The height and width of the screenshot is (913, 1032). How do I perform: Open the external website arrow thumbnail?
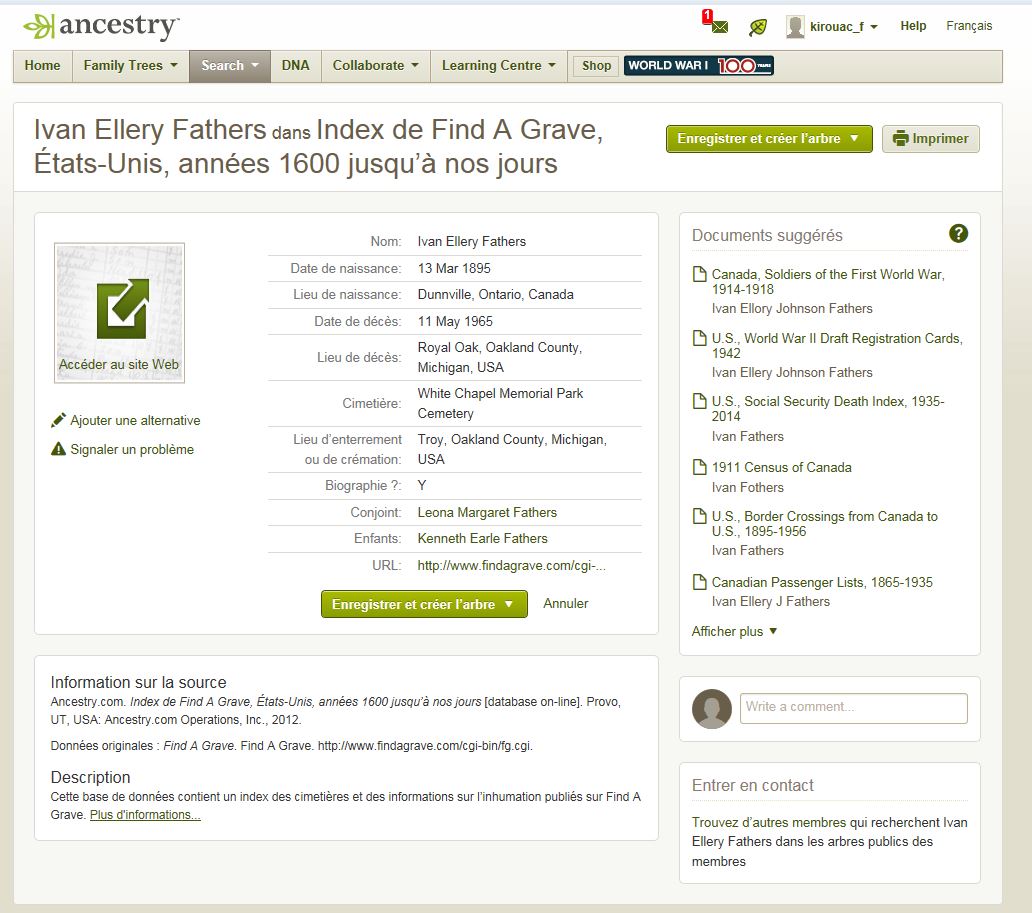119,313
